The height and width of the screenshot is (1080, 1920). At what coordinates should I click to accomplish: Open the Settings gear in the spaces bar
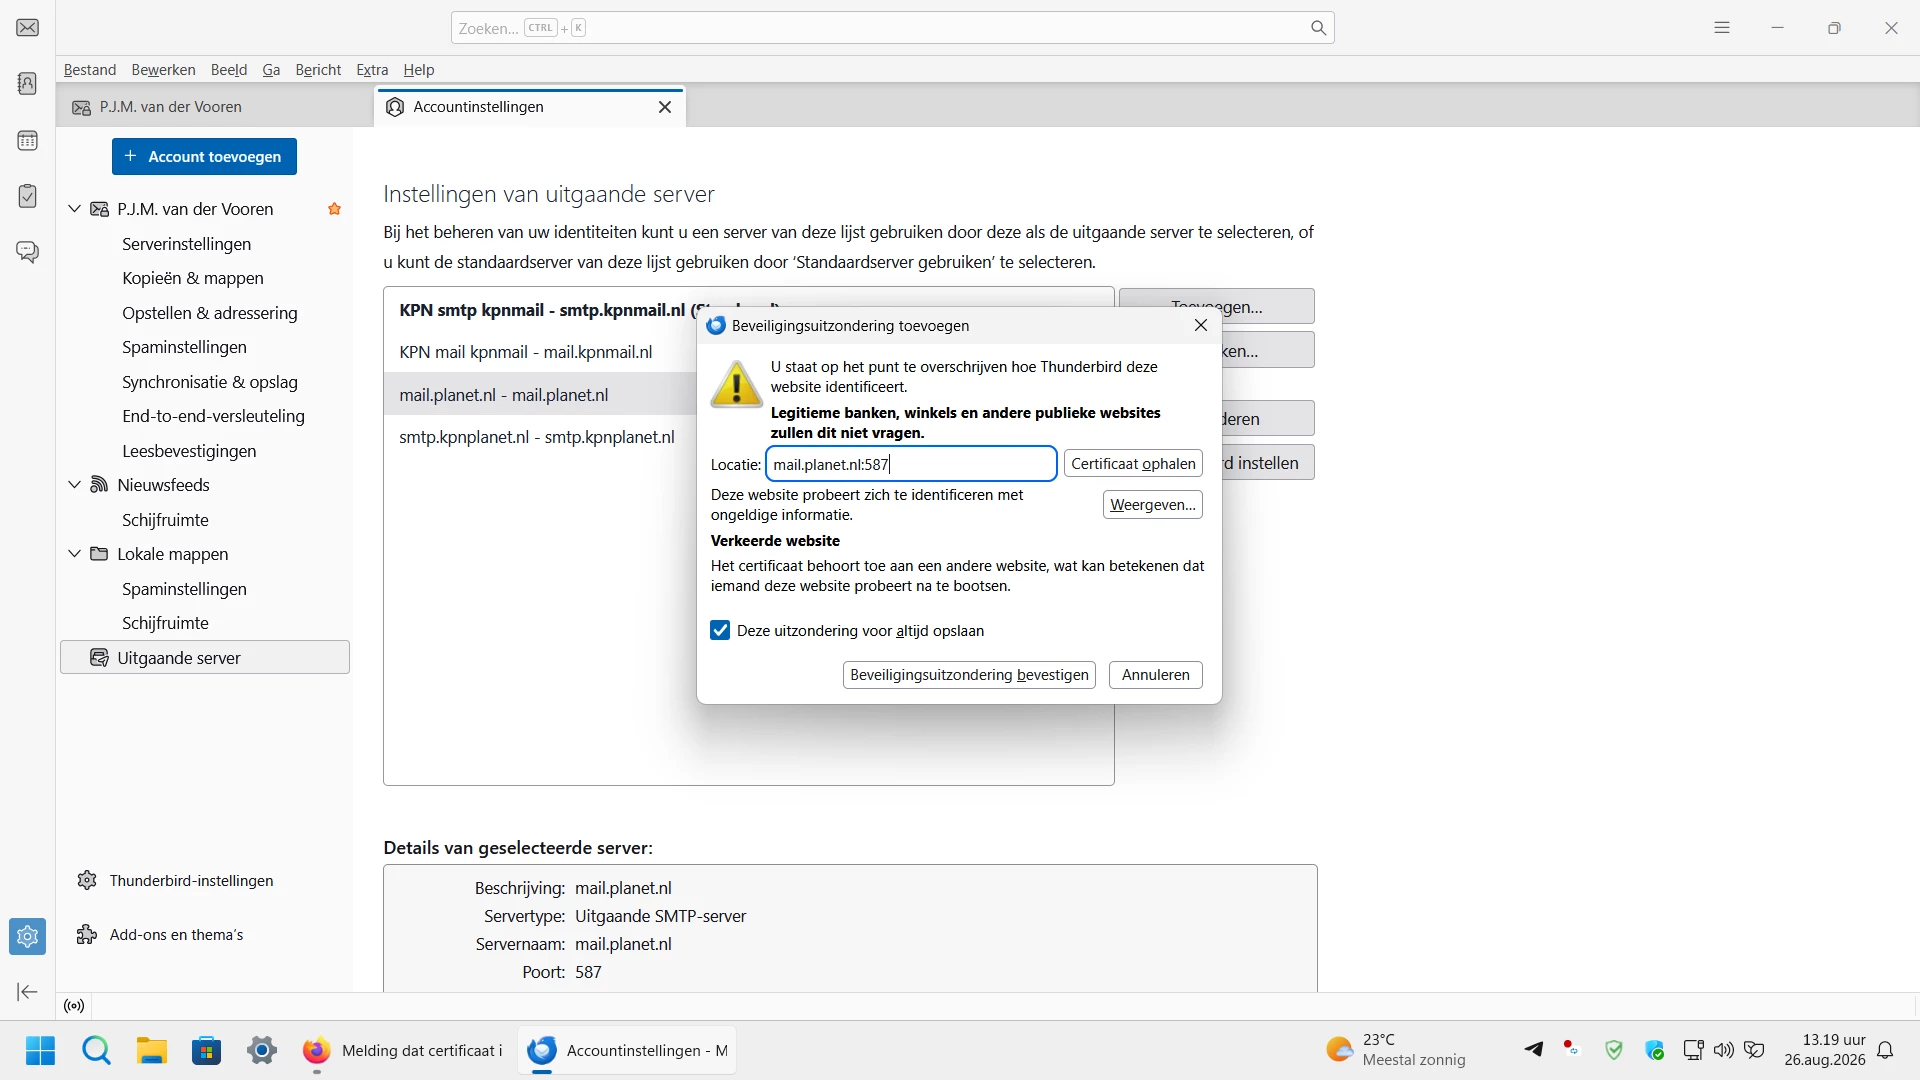pos(27,936)
